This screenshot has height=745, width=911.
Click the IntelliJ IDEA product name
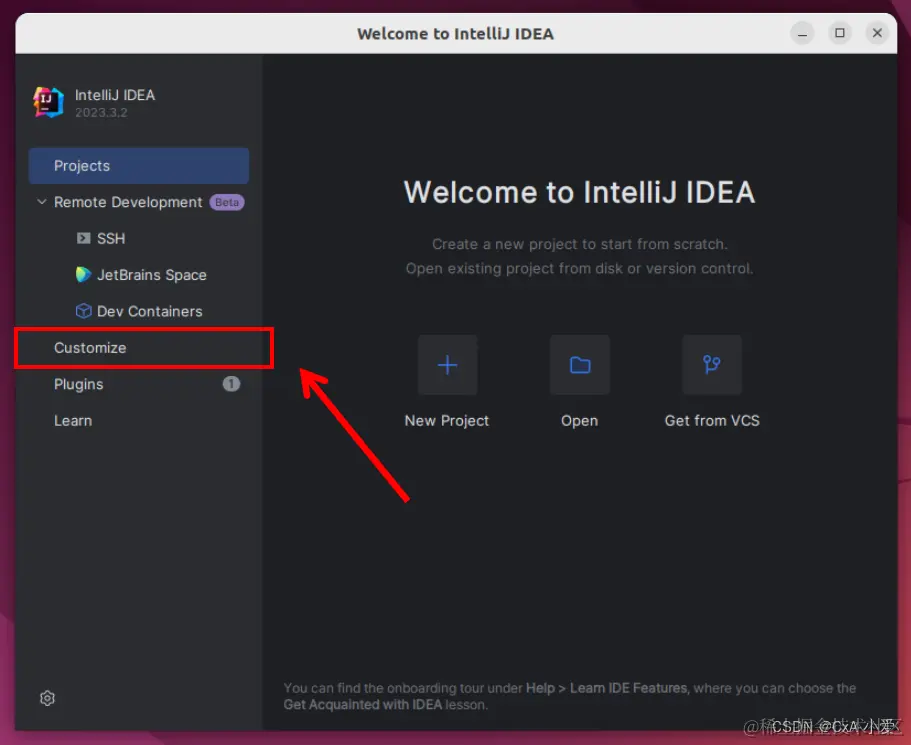point(115,95)
